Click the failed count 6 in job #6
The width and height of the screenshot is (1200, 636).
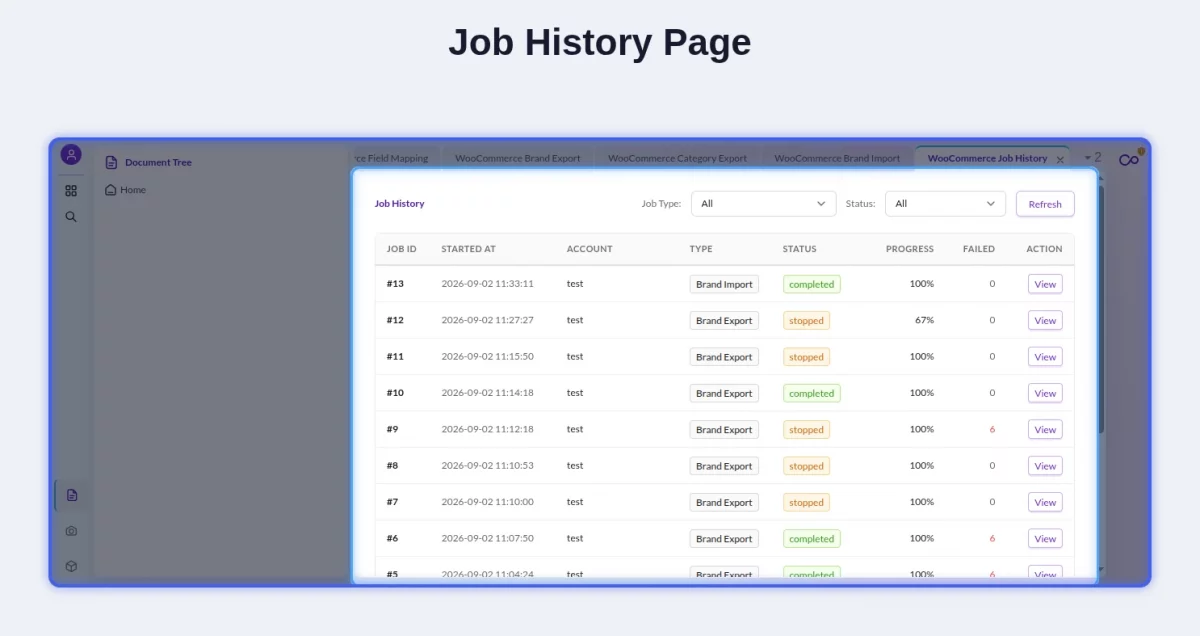[x=992, y=538]
